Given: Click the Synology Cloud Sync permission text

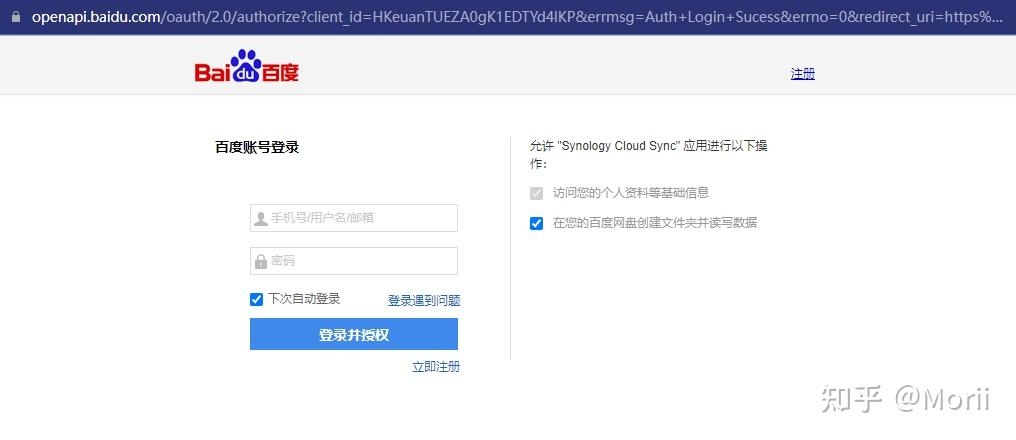Looking at the screenshot, I should 649,154.
